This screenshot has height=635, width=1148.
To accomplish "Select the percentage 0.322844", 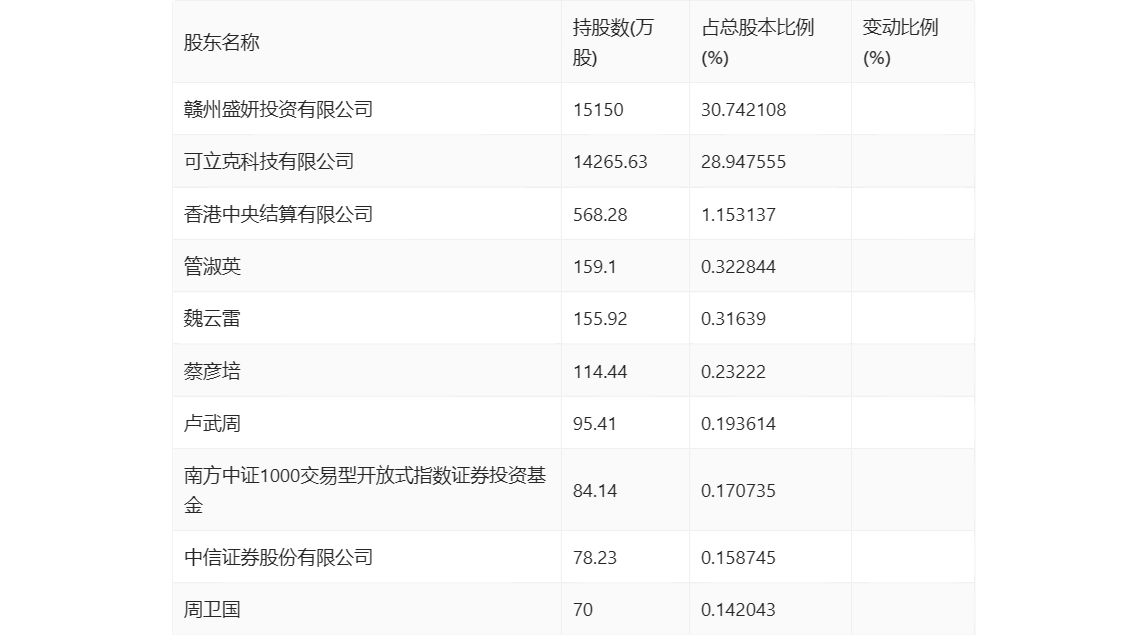I will [738, 267].
